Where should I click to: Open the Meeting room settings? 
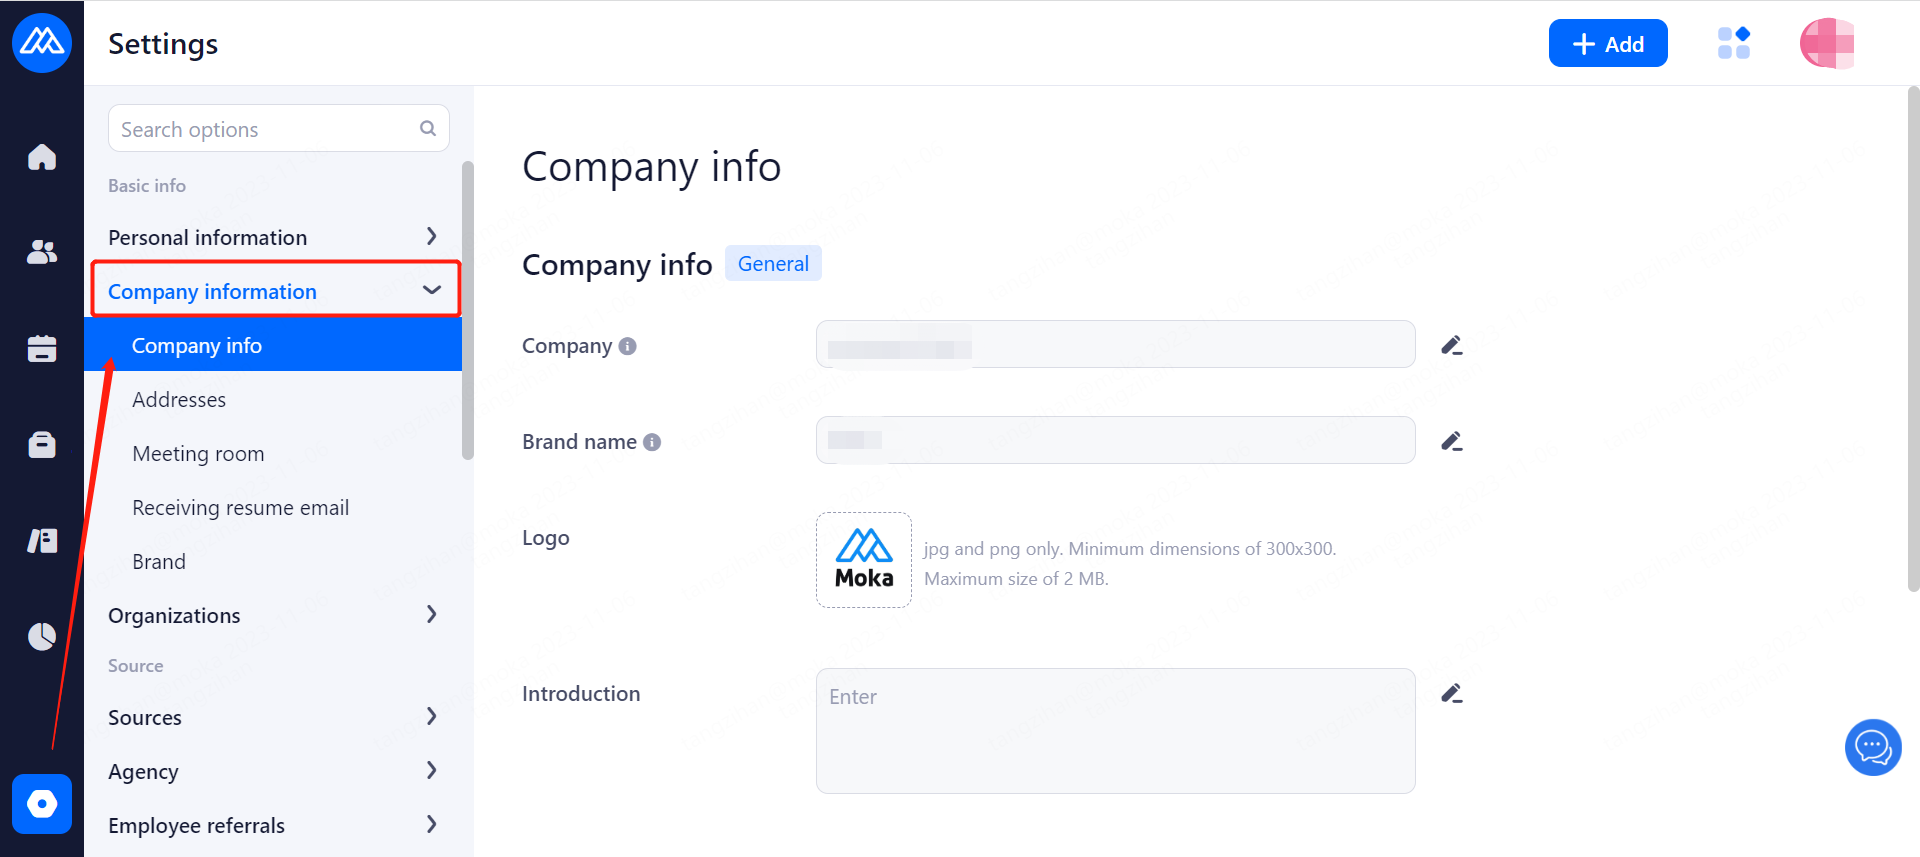coord(198,453)
